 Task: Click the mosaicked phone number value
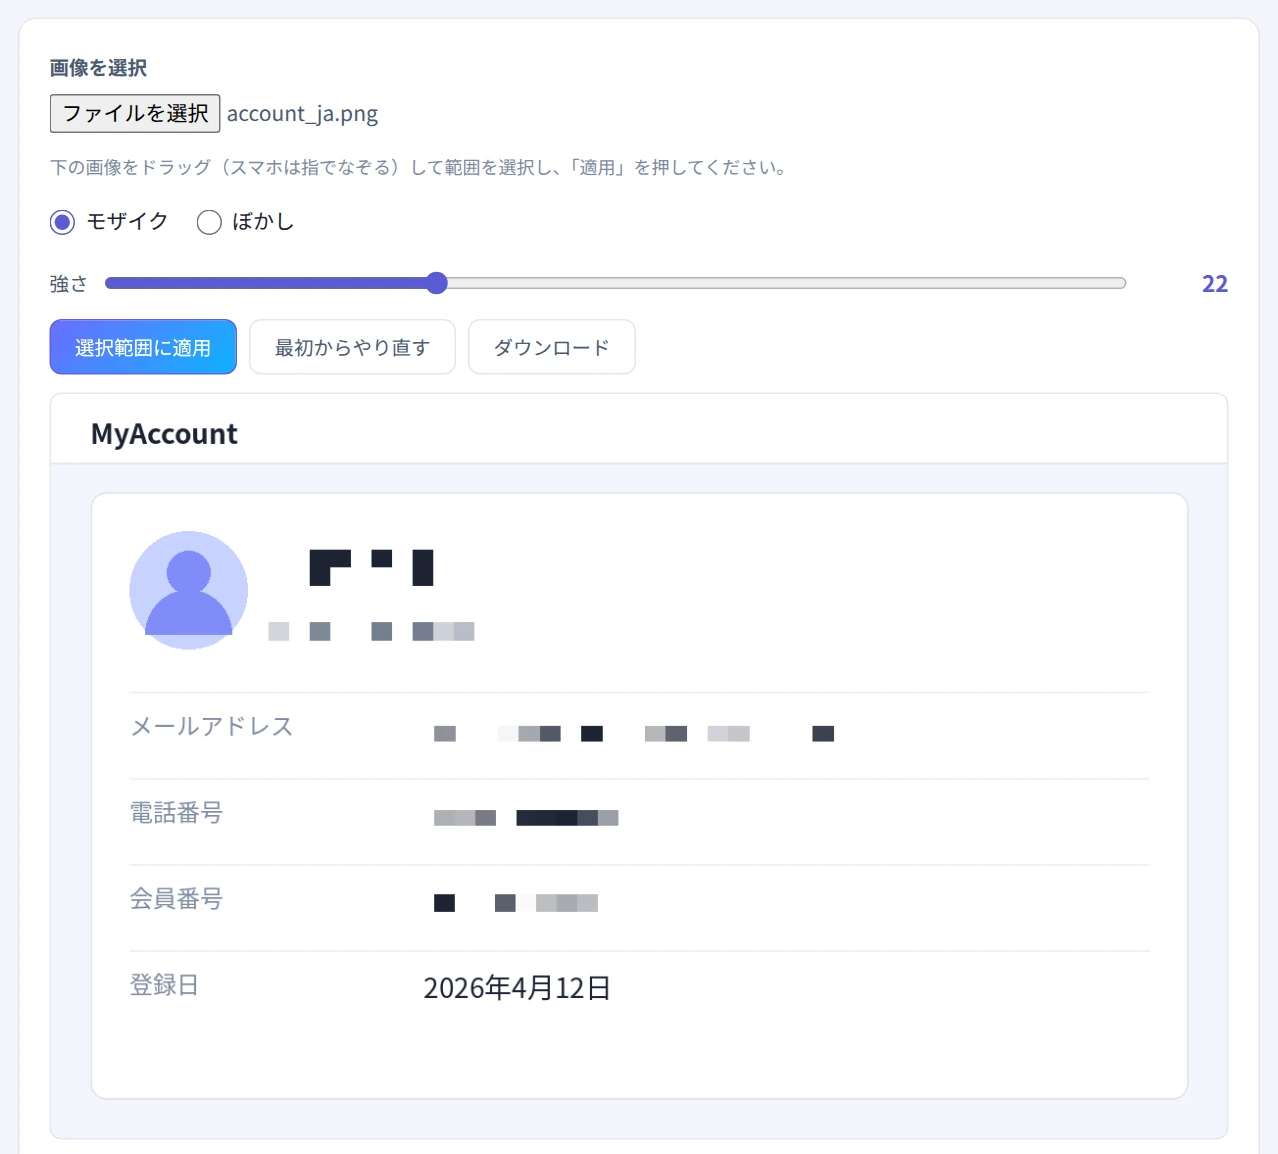pos(526,818)
